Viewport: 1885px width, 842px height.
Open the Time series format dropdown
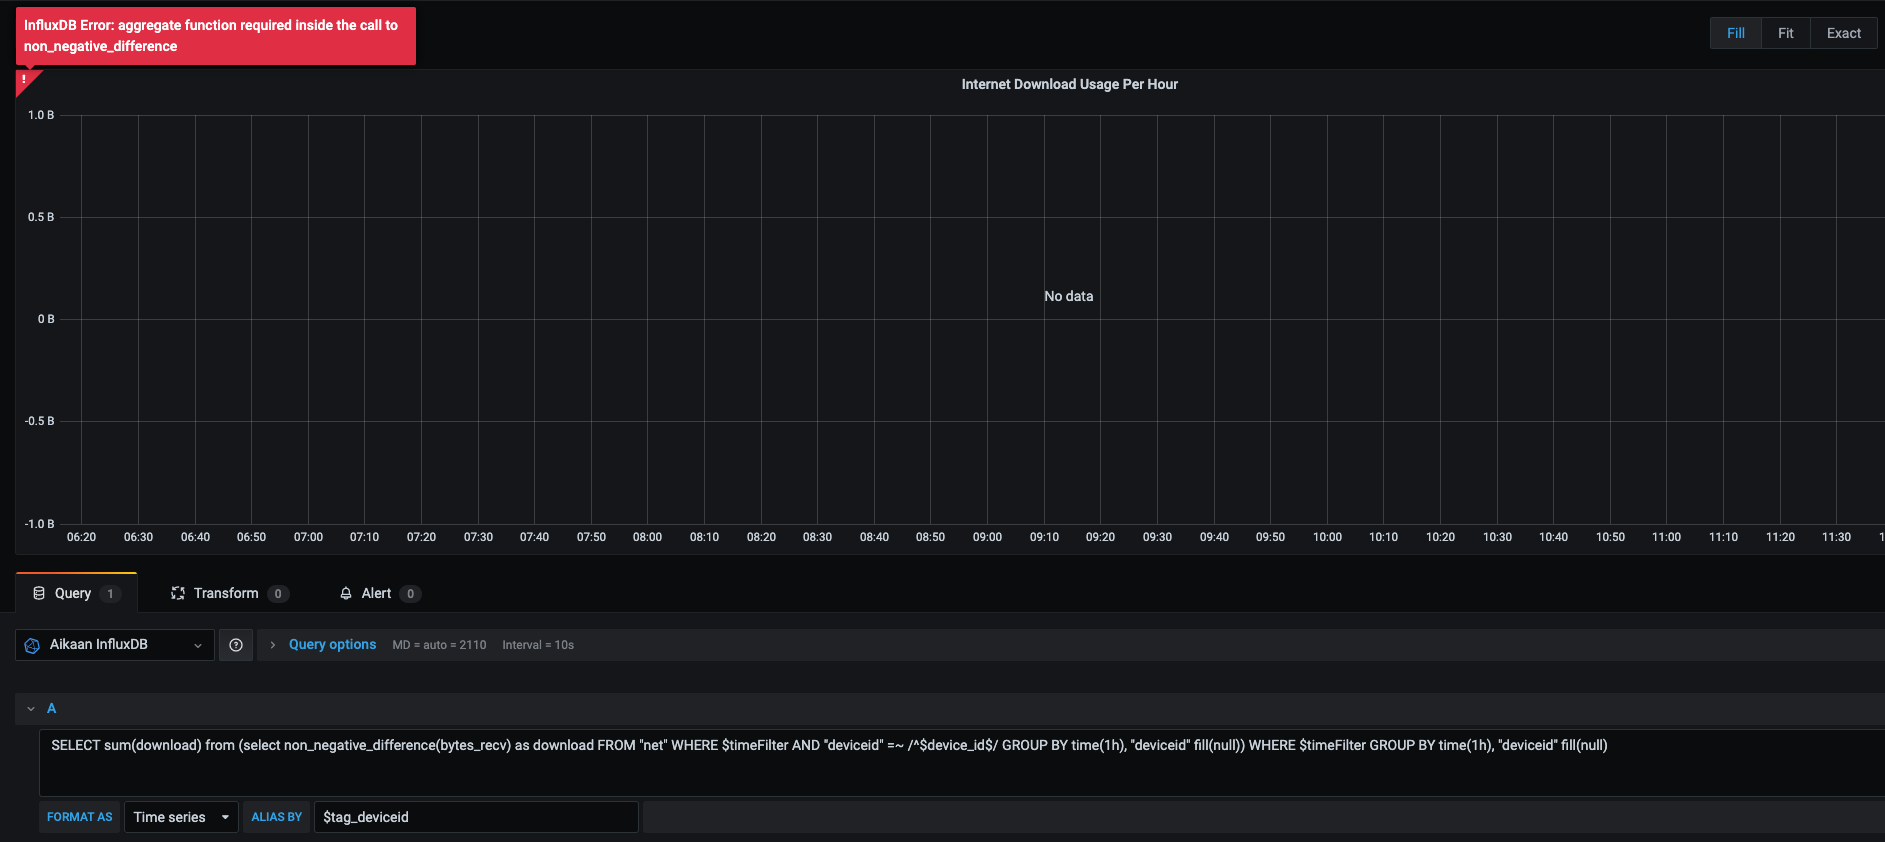point(181,817)
